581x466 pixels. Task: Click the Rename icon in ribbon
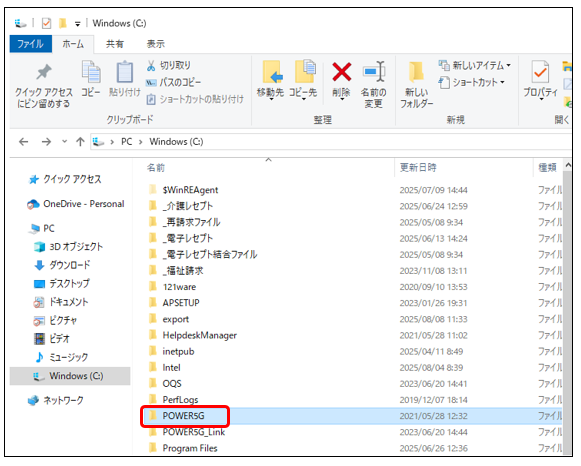pyautogui.click(x=374, y=71)
